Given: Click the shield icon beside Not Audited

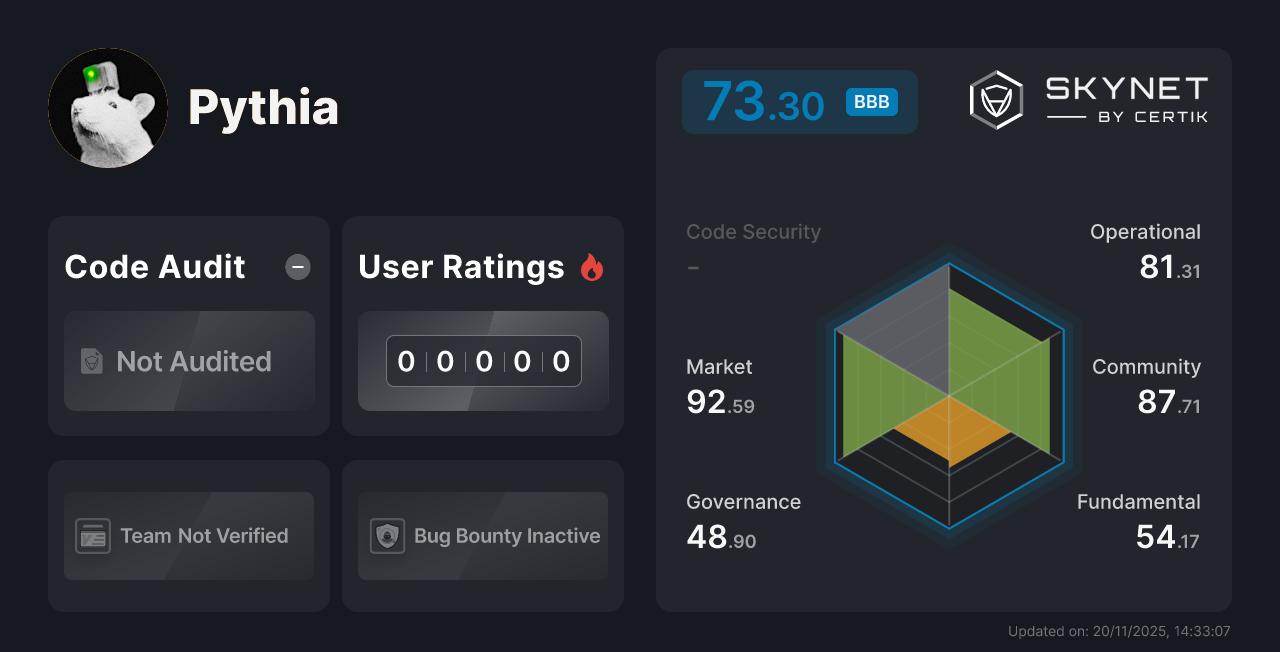Looking at the screenshot, I should pyautogui.click(x=90, y=361).
